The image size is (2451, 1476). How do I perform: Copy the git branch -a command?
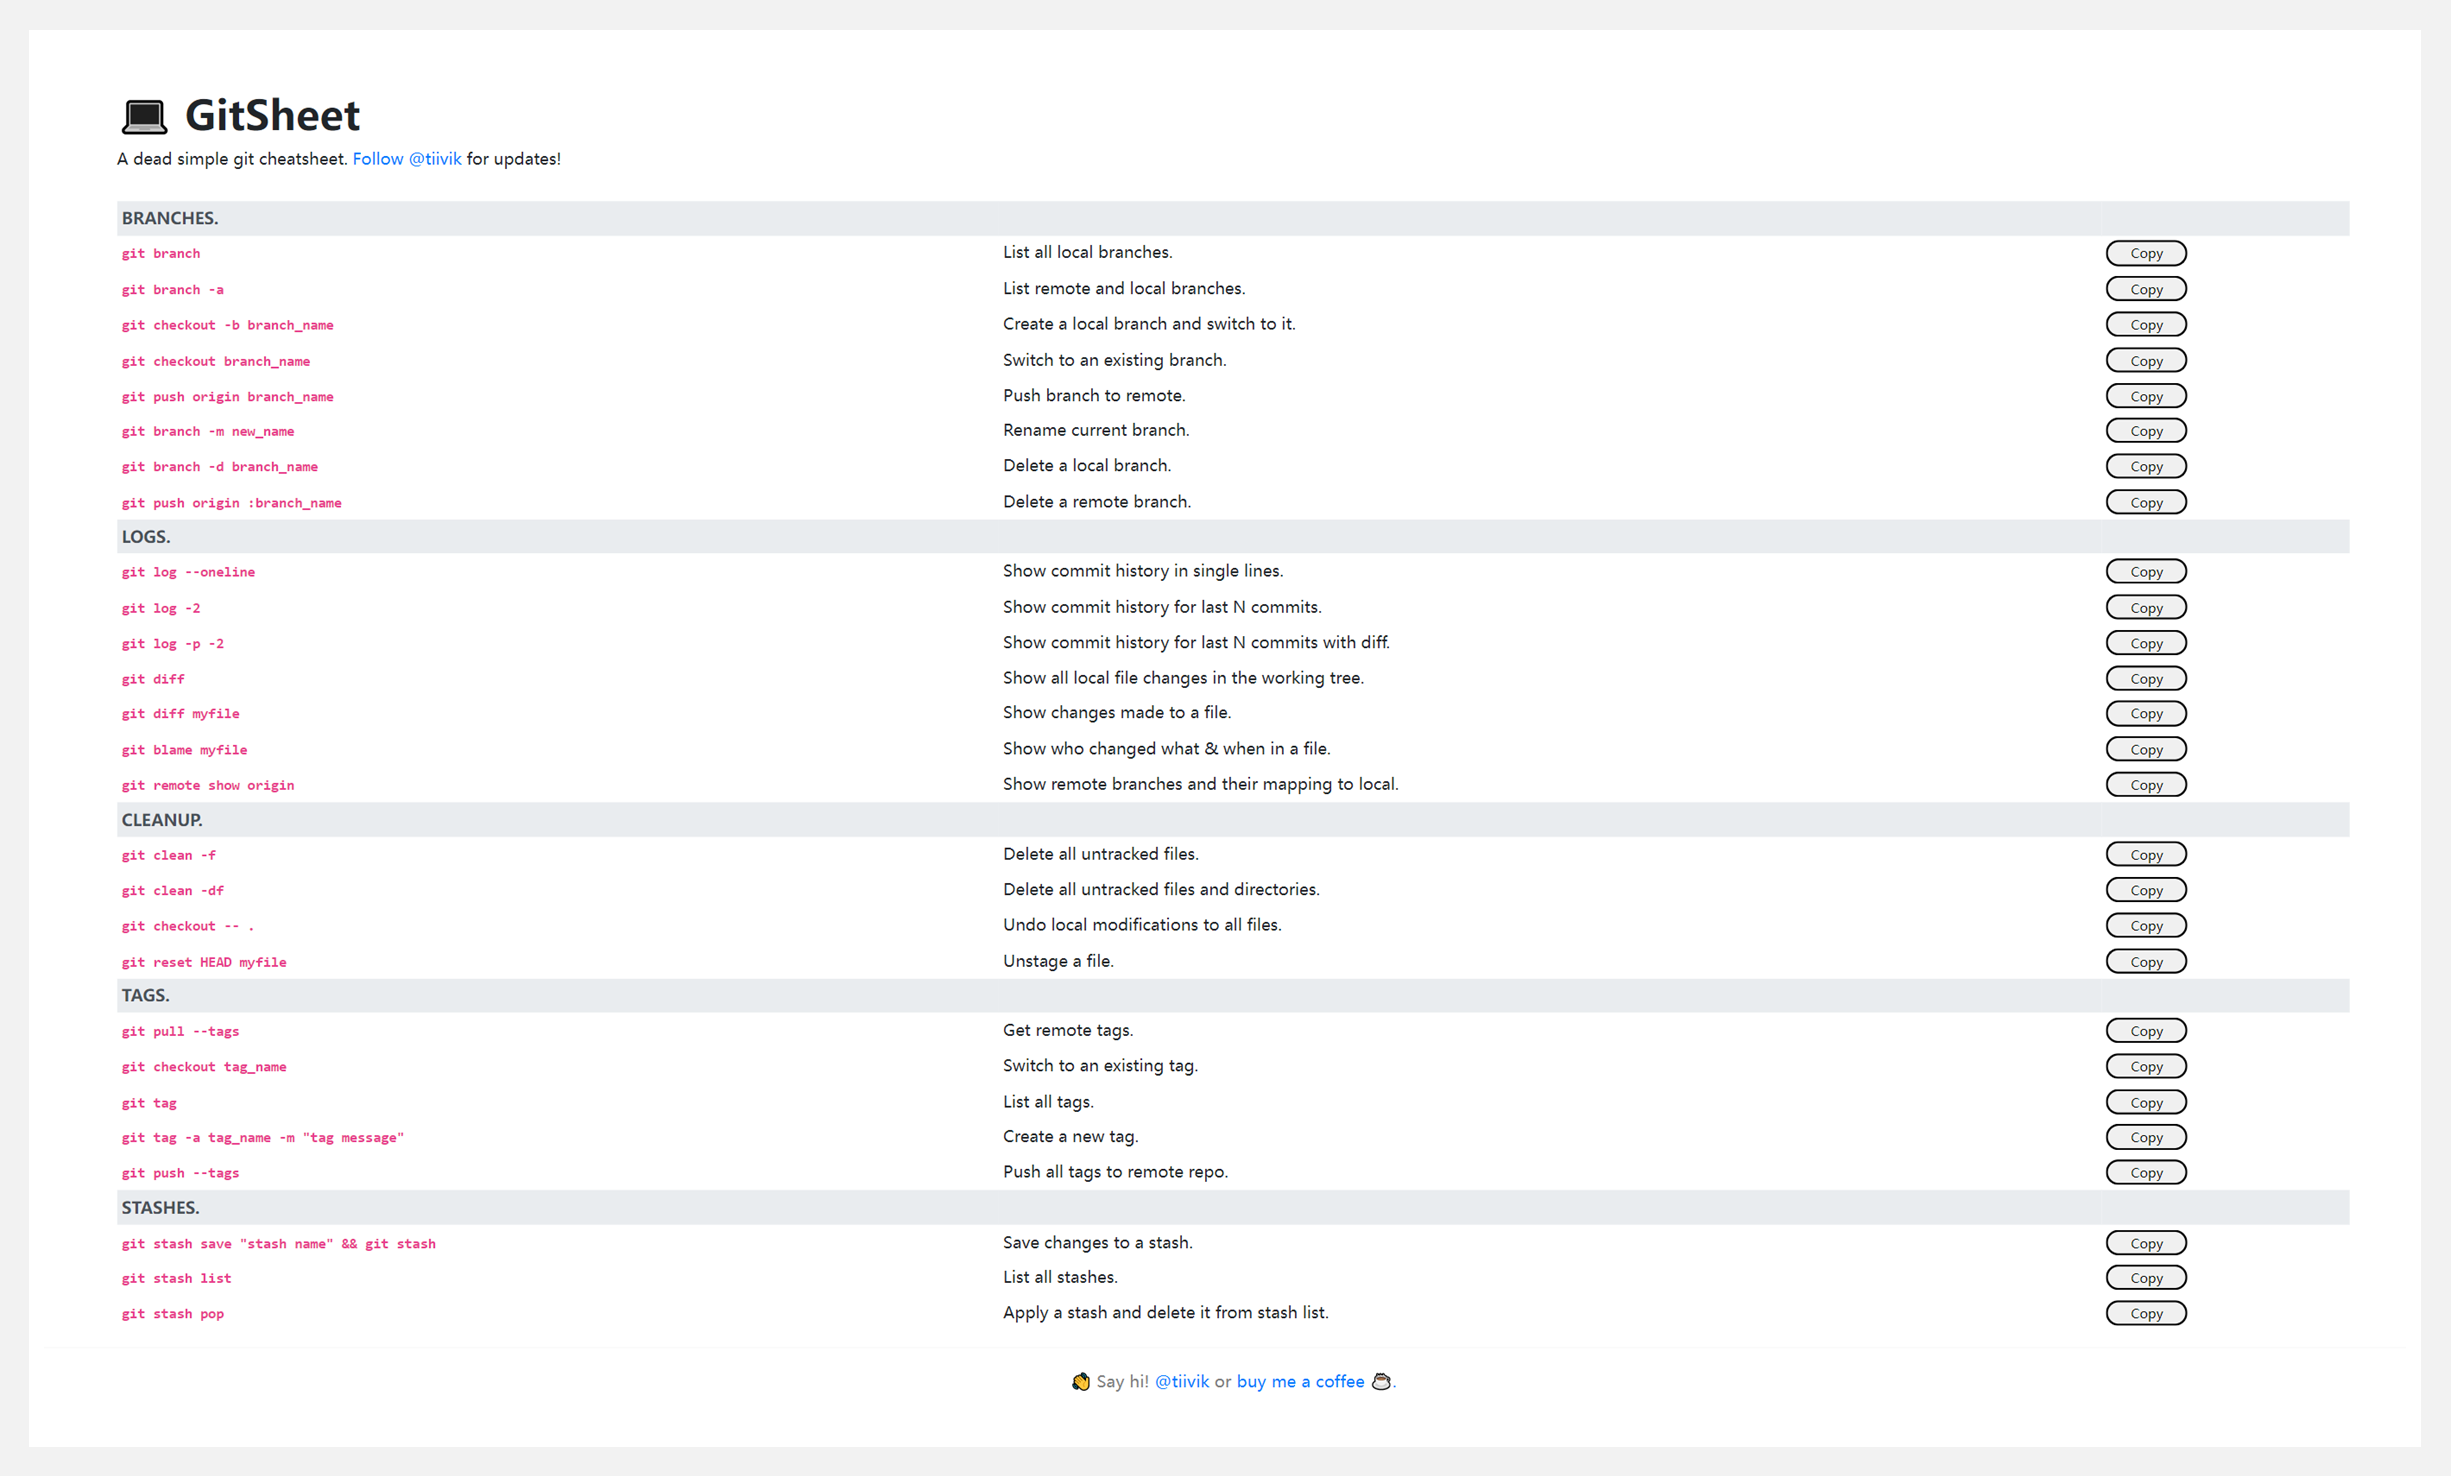pyautogui.click(x=2145, y=289)
